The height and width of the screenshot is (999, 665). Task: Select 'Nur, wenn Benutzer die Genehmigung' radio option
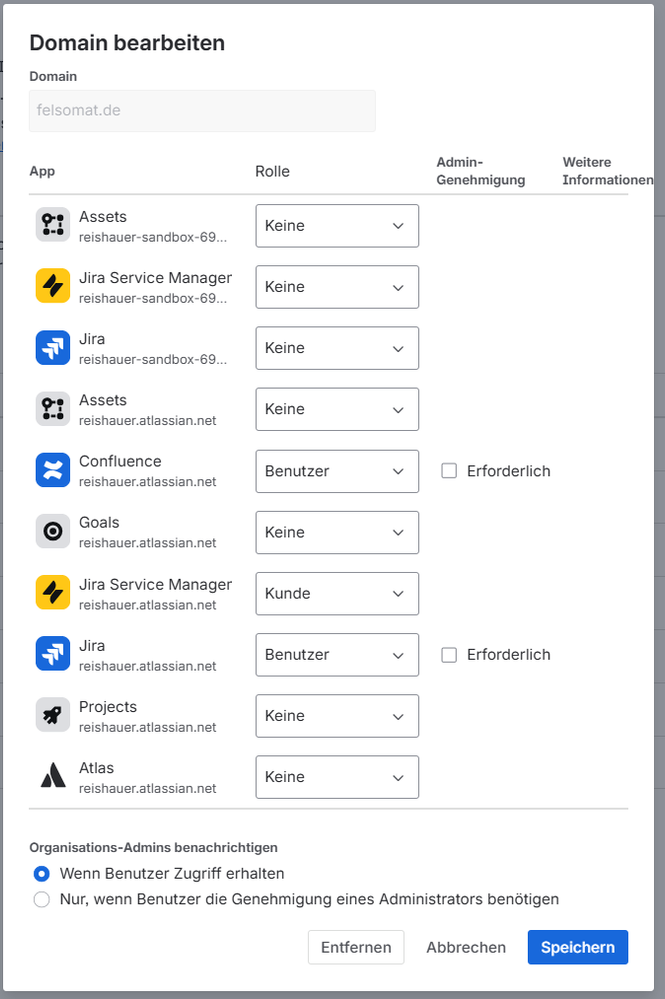(41, 900)
